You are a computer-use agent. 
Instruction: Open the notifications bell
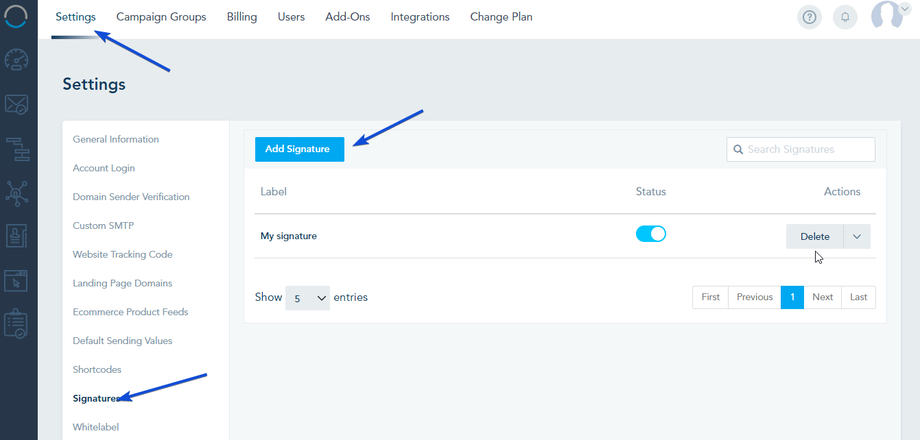845,17
